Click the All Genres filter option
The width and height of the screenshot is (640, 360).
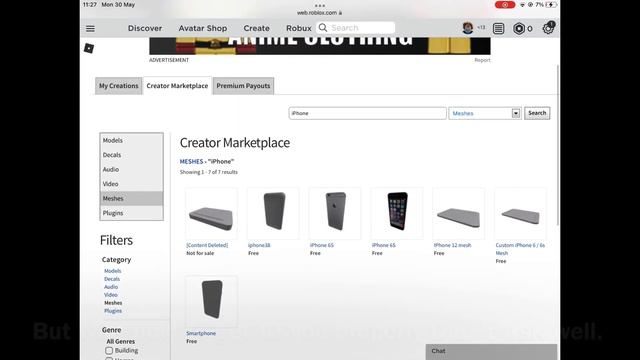120,341
